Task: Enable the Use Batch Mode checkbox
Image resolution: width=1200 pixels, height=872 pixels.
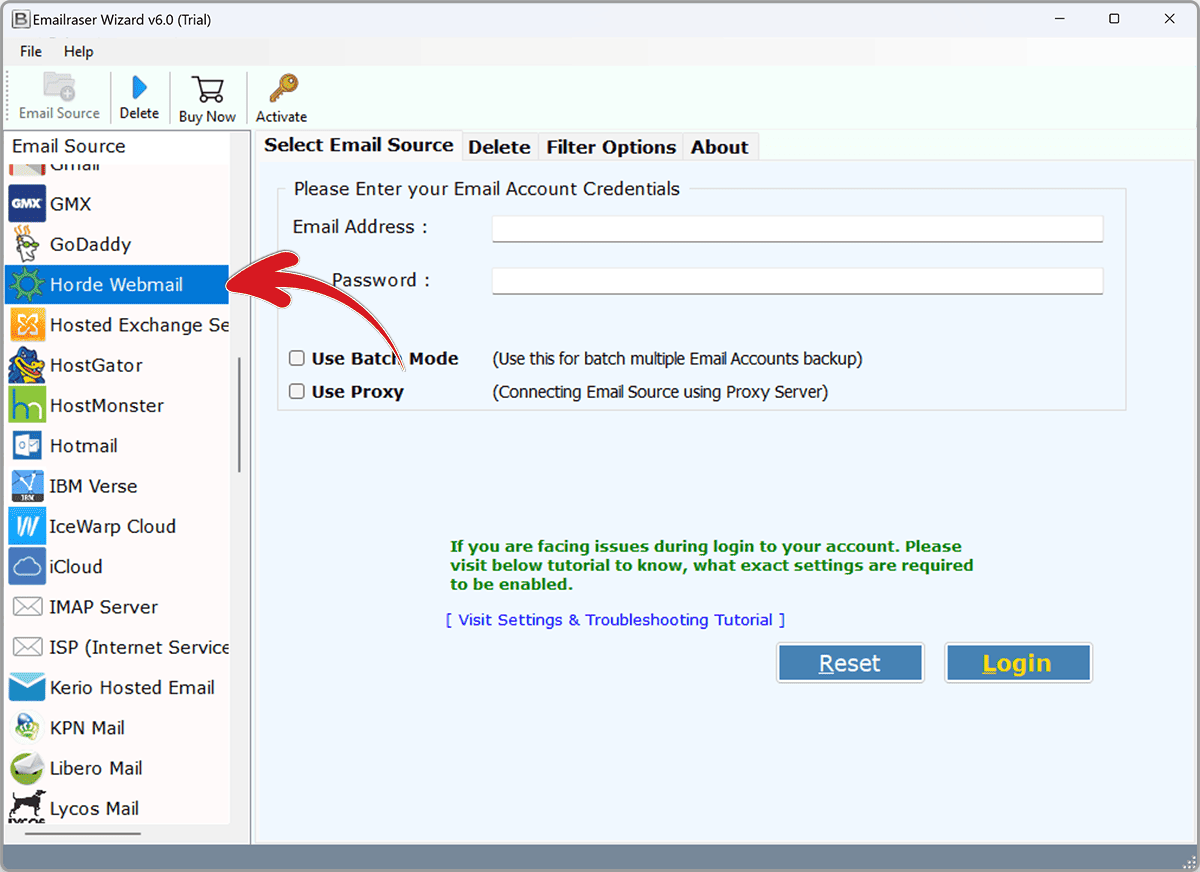Action: pos(297,358)
